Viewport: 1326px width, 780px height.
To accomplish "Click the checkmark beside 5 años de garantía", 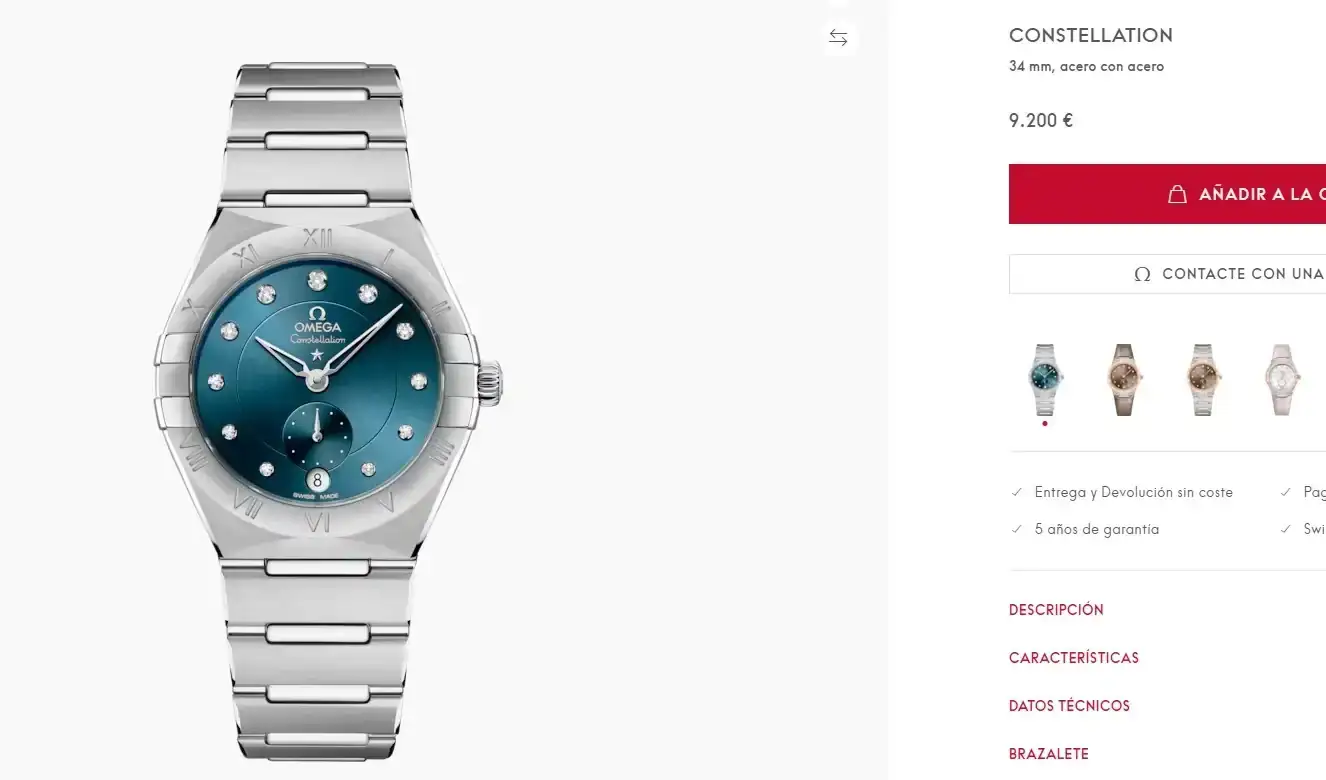I will pos(1017,529).
